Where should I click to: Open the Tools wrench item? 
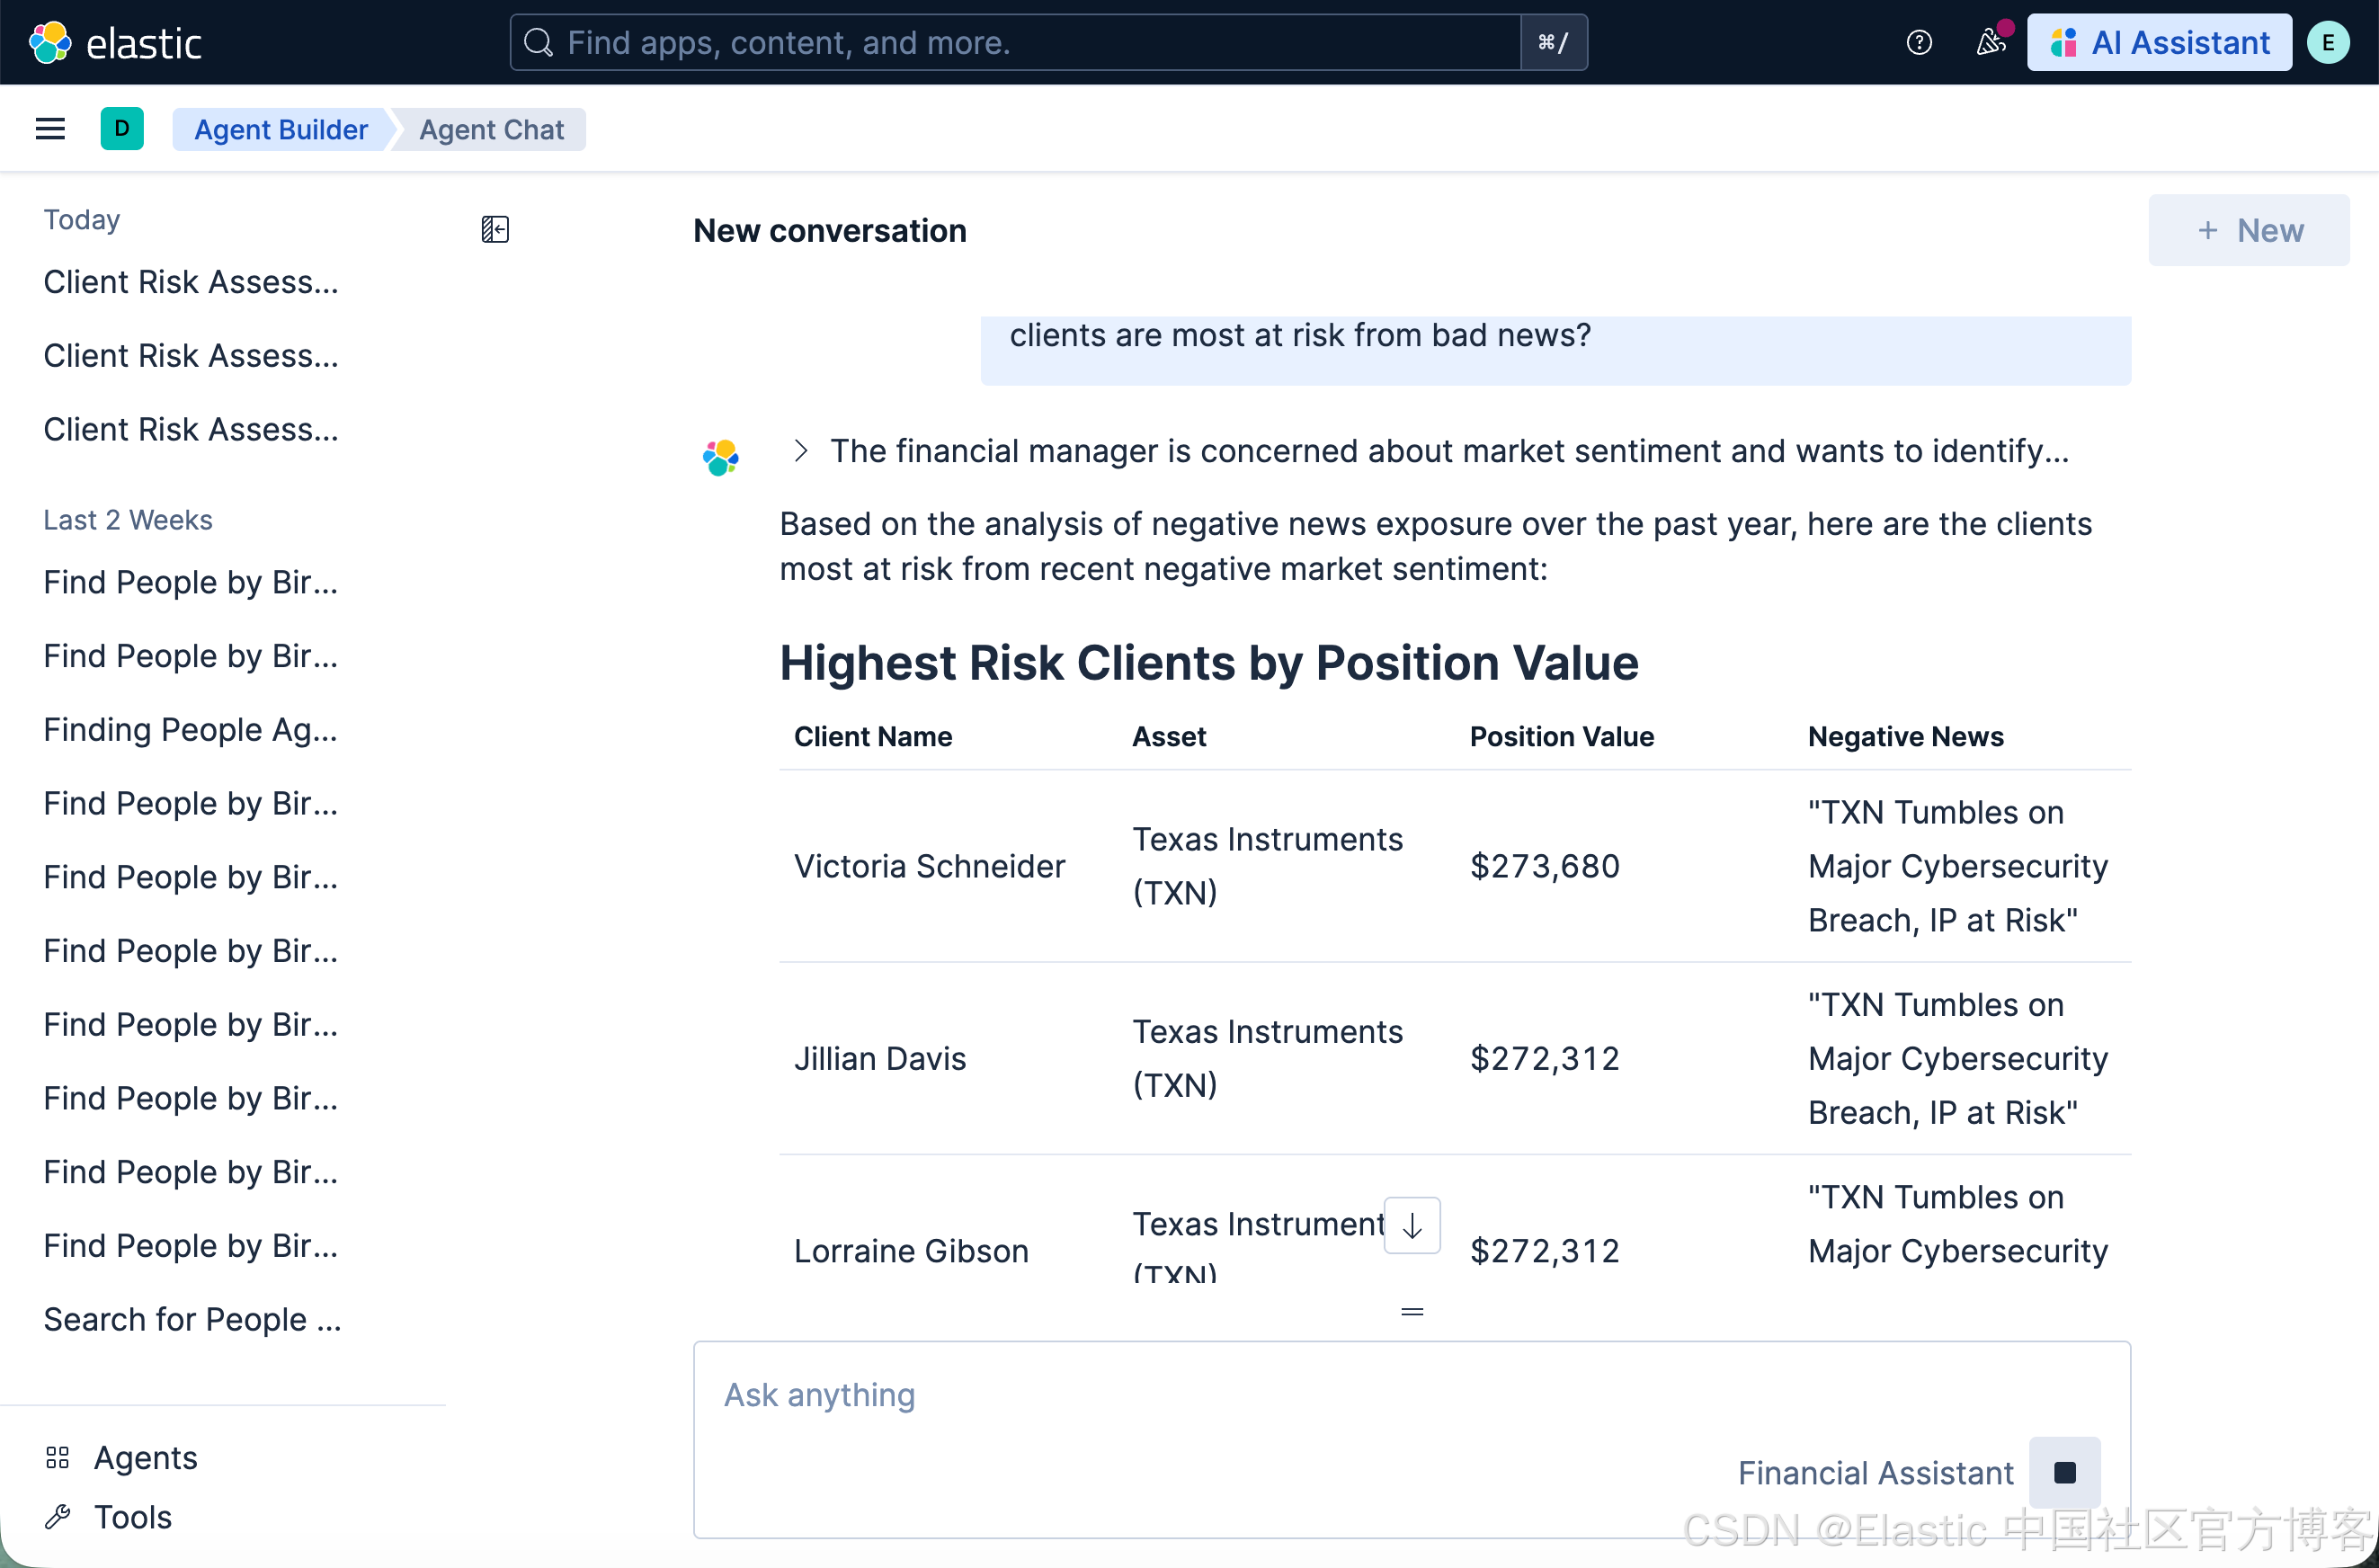click(x=132, y=1517)
